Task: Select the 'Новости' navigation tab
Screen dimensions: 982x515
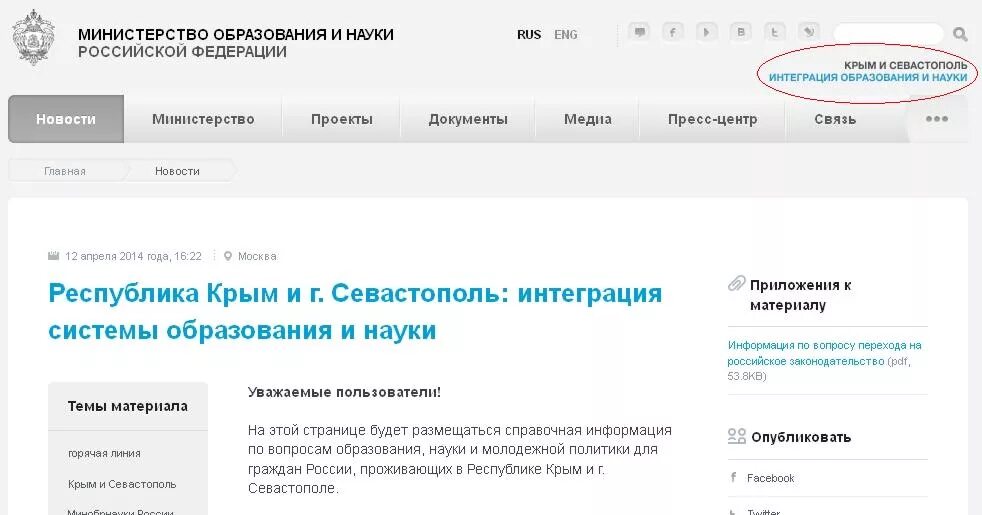Action: [x=66, y=119]
